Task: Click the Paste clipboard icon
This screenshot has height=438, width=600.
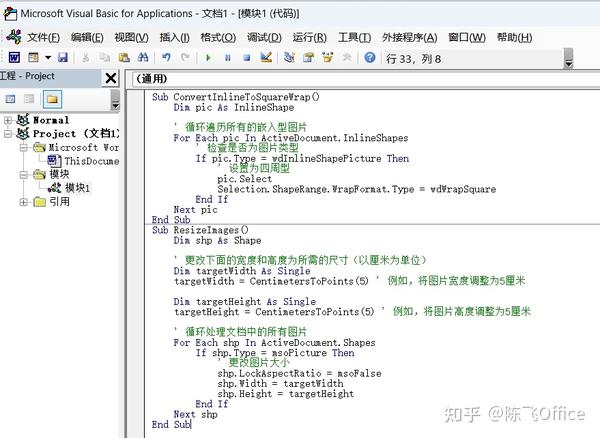Action: [124, 58]
